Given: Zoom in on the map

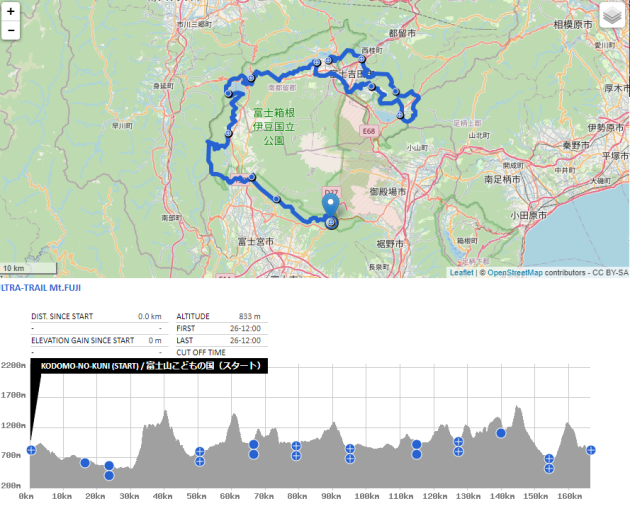Looking at the screenshot, I should (11, 11).
